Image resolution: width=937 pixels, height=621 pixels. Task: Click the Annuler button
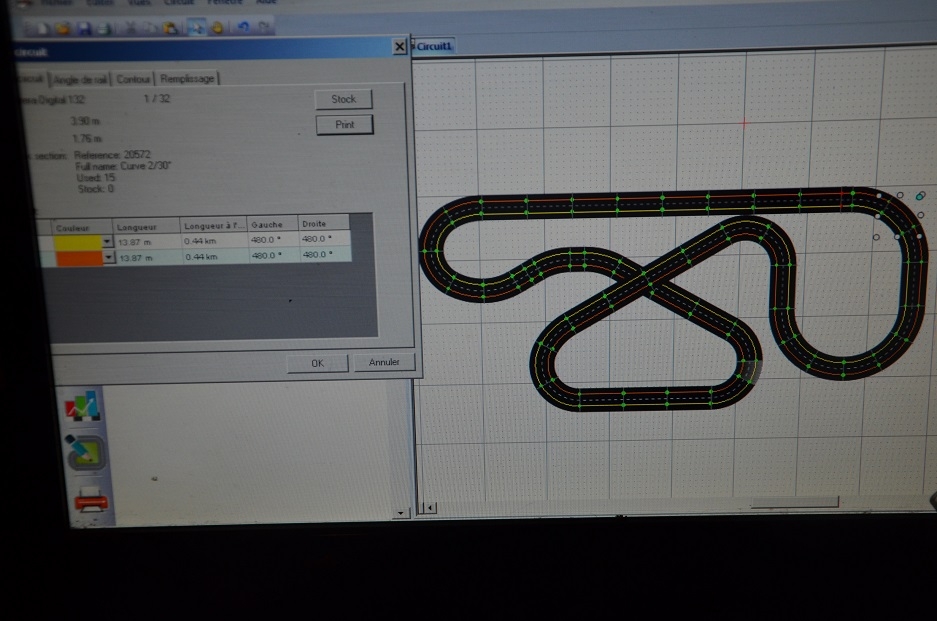[x=384, y=362]
